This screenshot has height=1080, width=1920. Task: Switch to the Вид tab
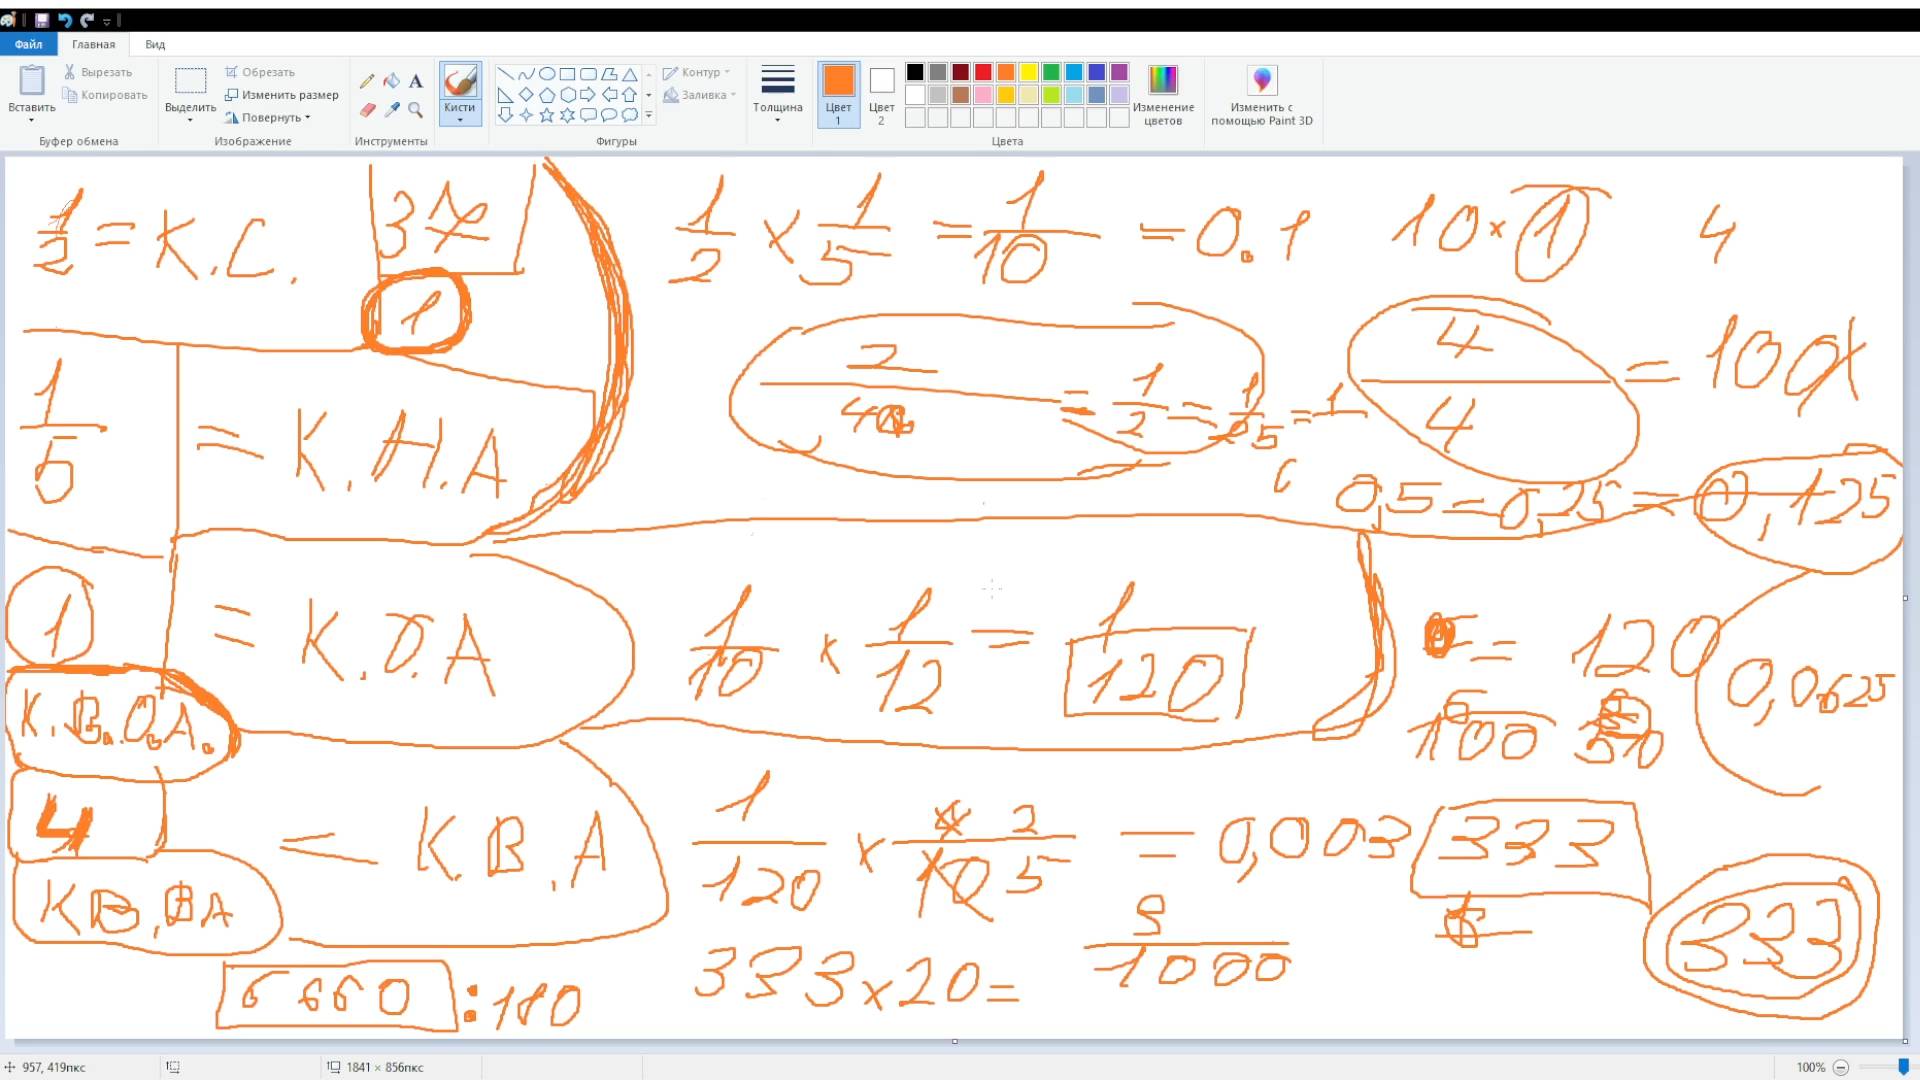[155, 44]
